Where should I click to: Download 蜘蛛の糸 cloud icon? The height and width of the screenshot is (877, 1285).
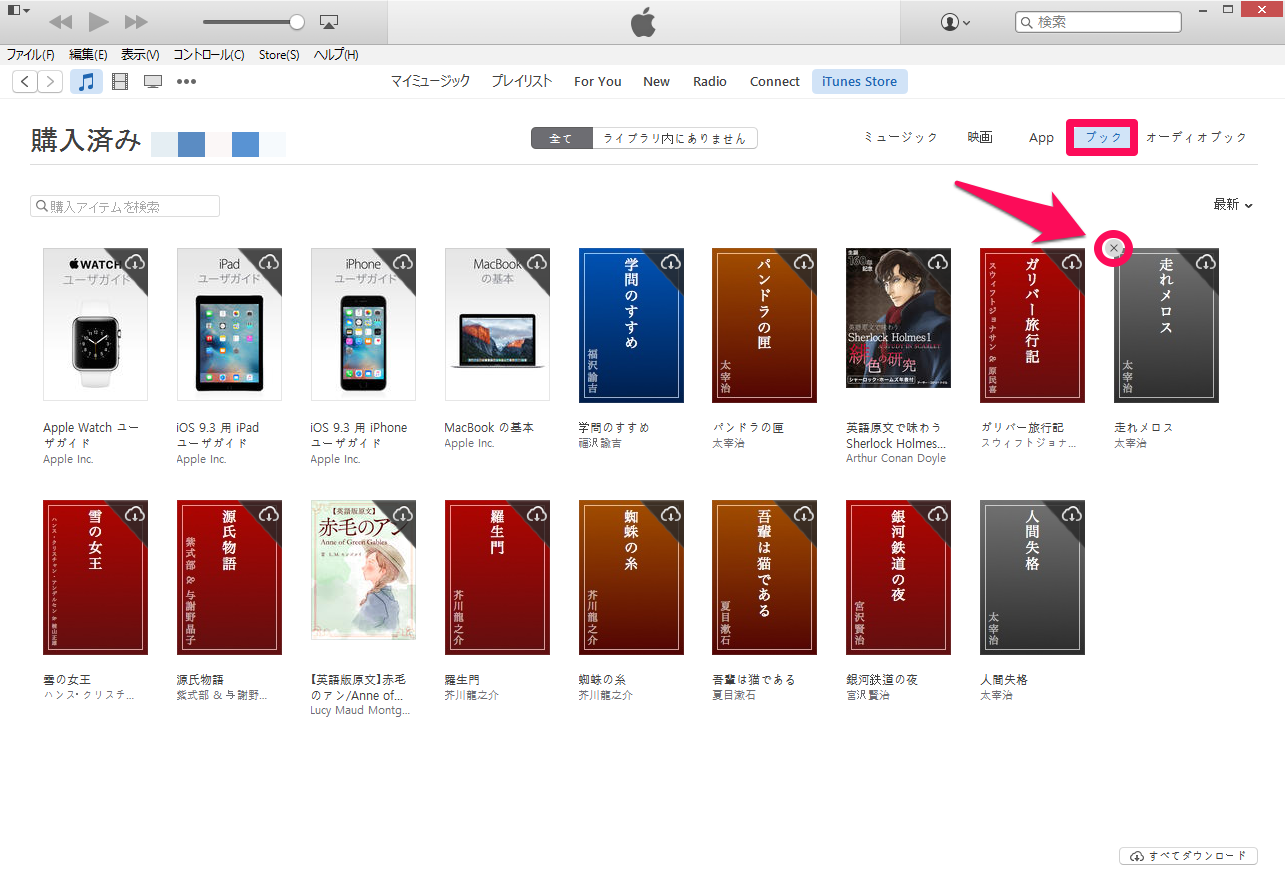click(x=671, y=514)
